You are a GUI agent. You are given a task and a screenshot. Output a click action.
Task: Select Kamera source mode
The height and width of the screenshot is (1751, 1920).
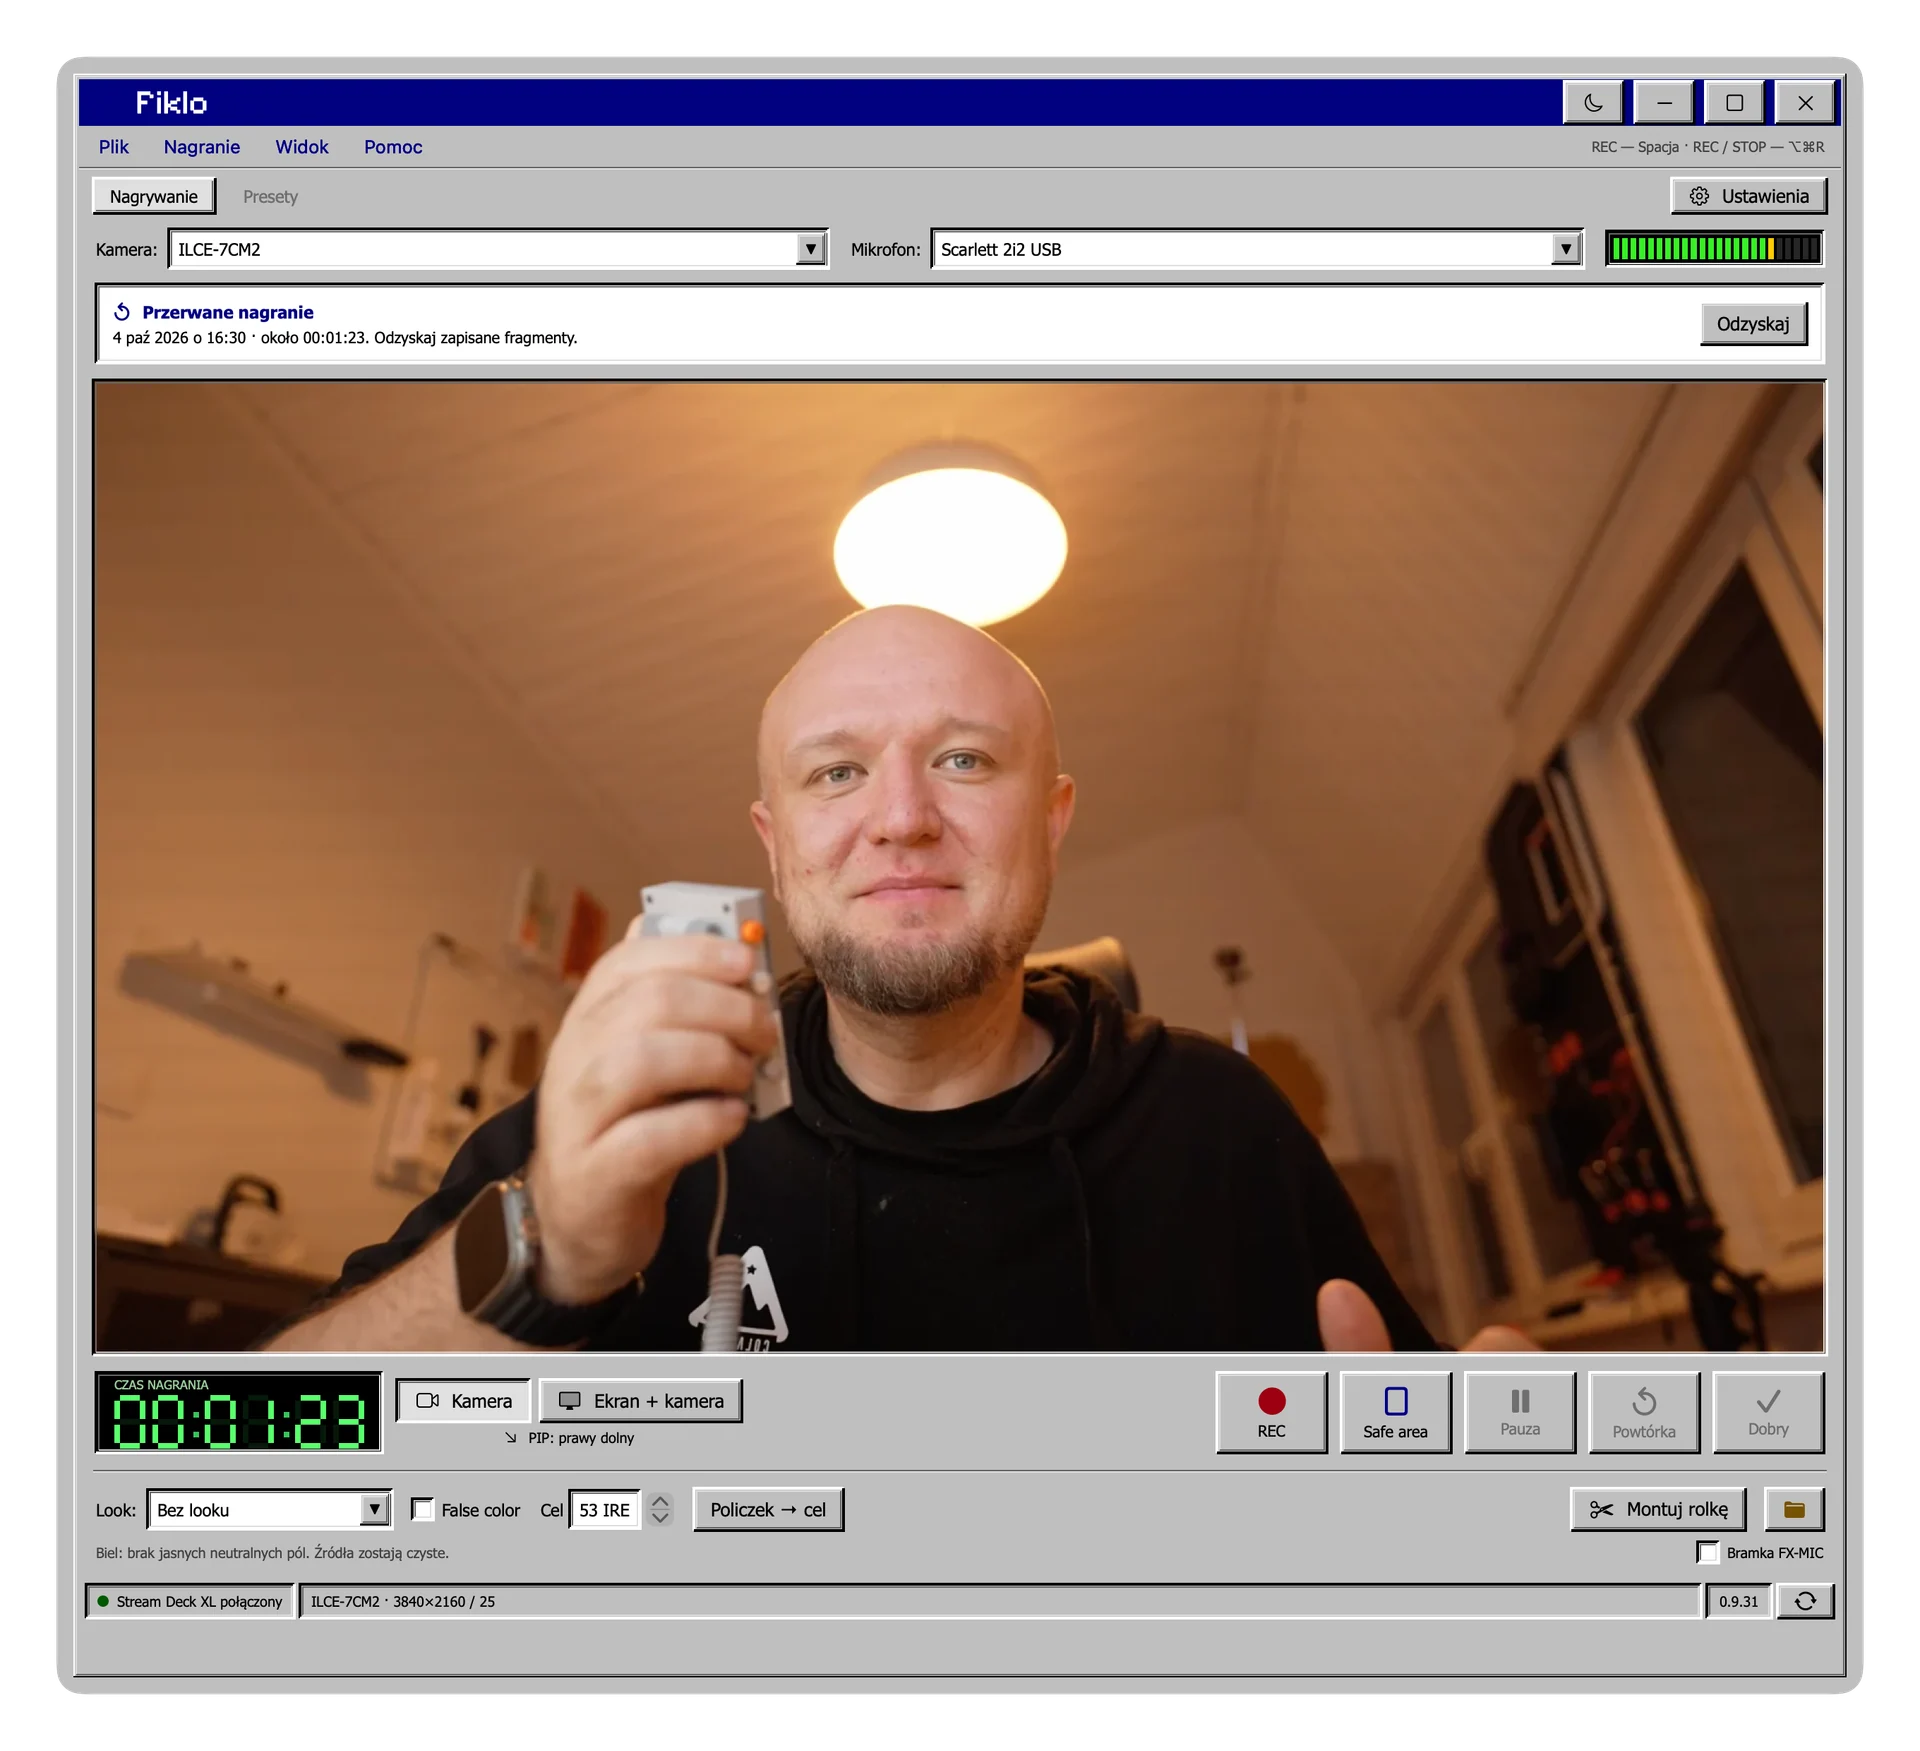pyautogui.click(x=463, y=1400)
